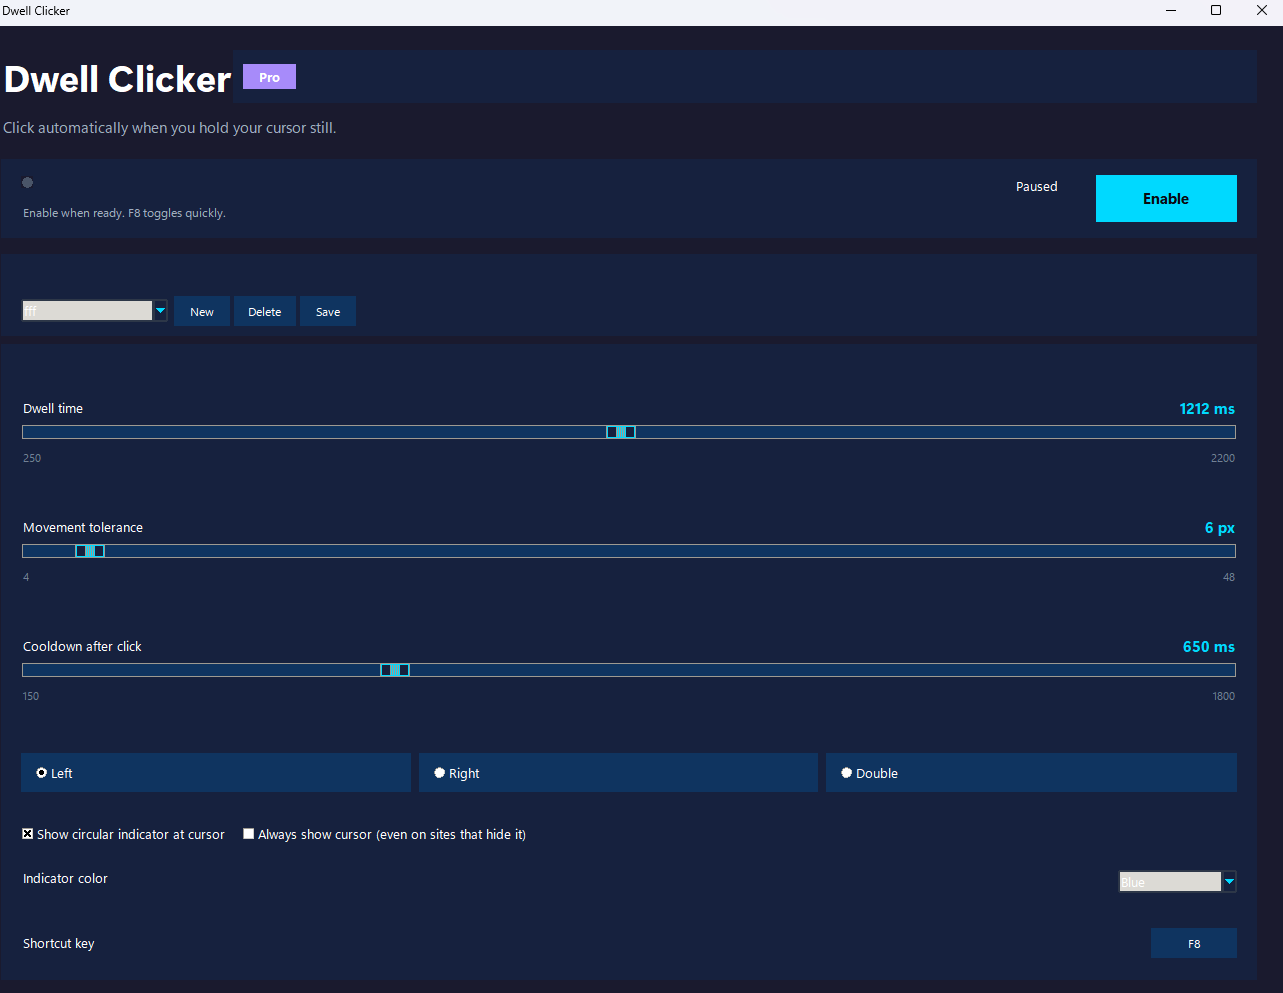Minimize the Dwell Clicker window

point(1171,10)
